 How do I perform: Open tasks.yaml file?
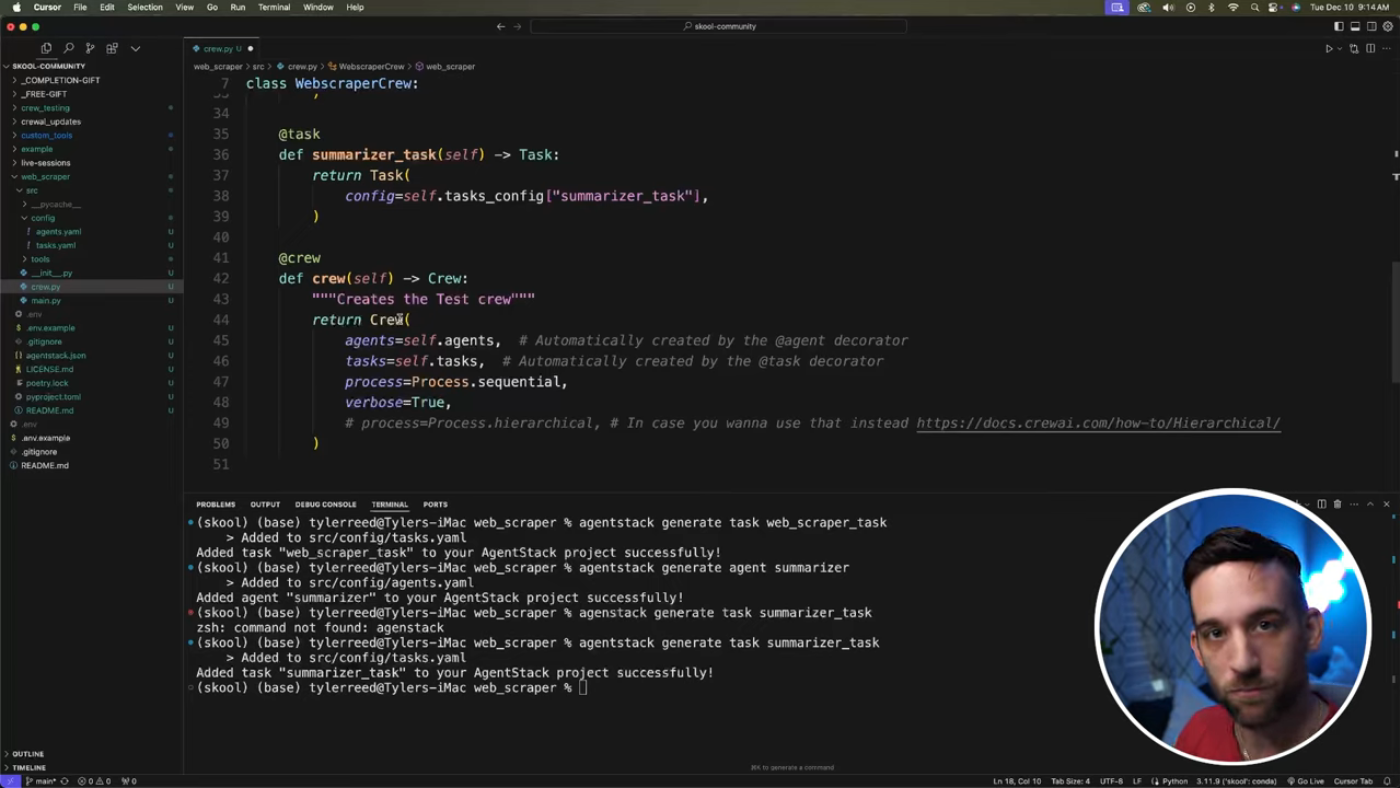(55, 245)
